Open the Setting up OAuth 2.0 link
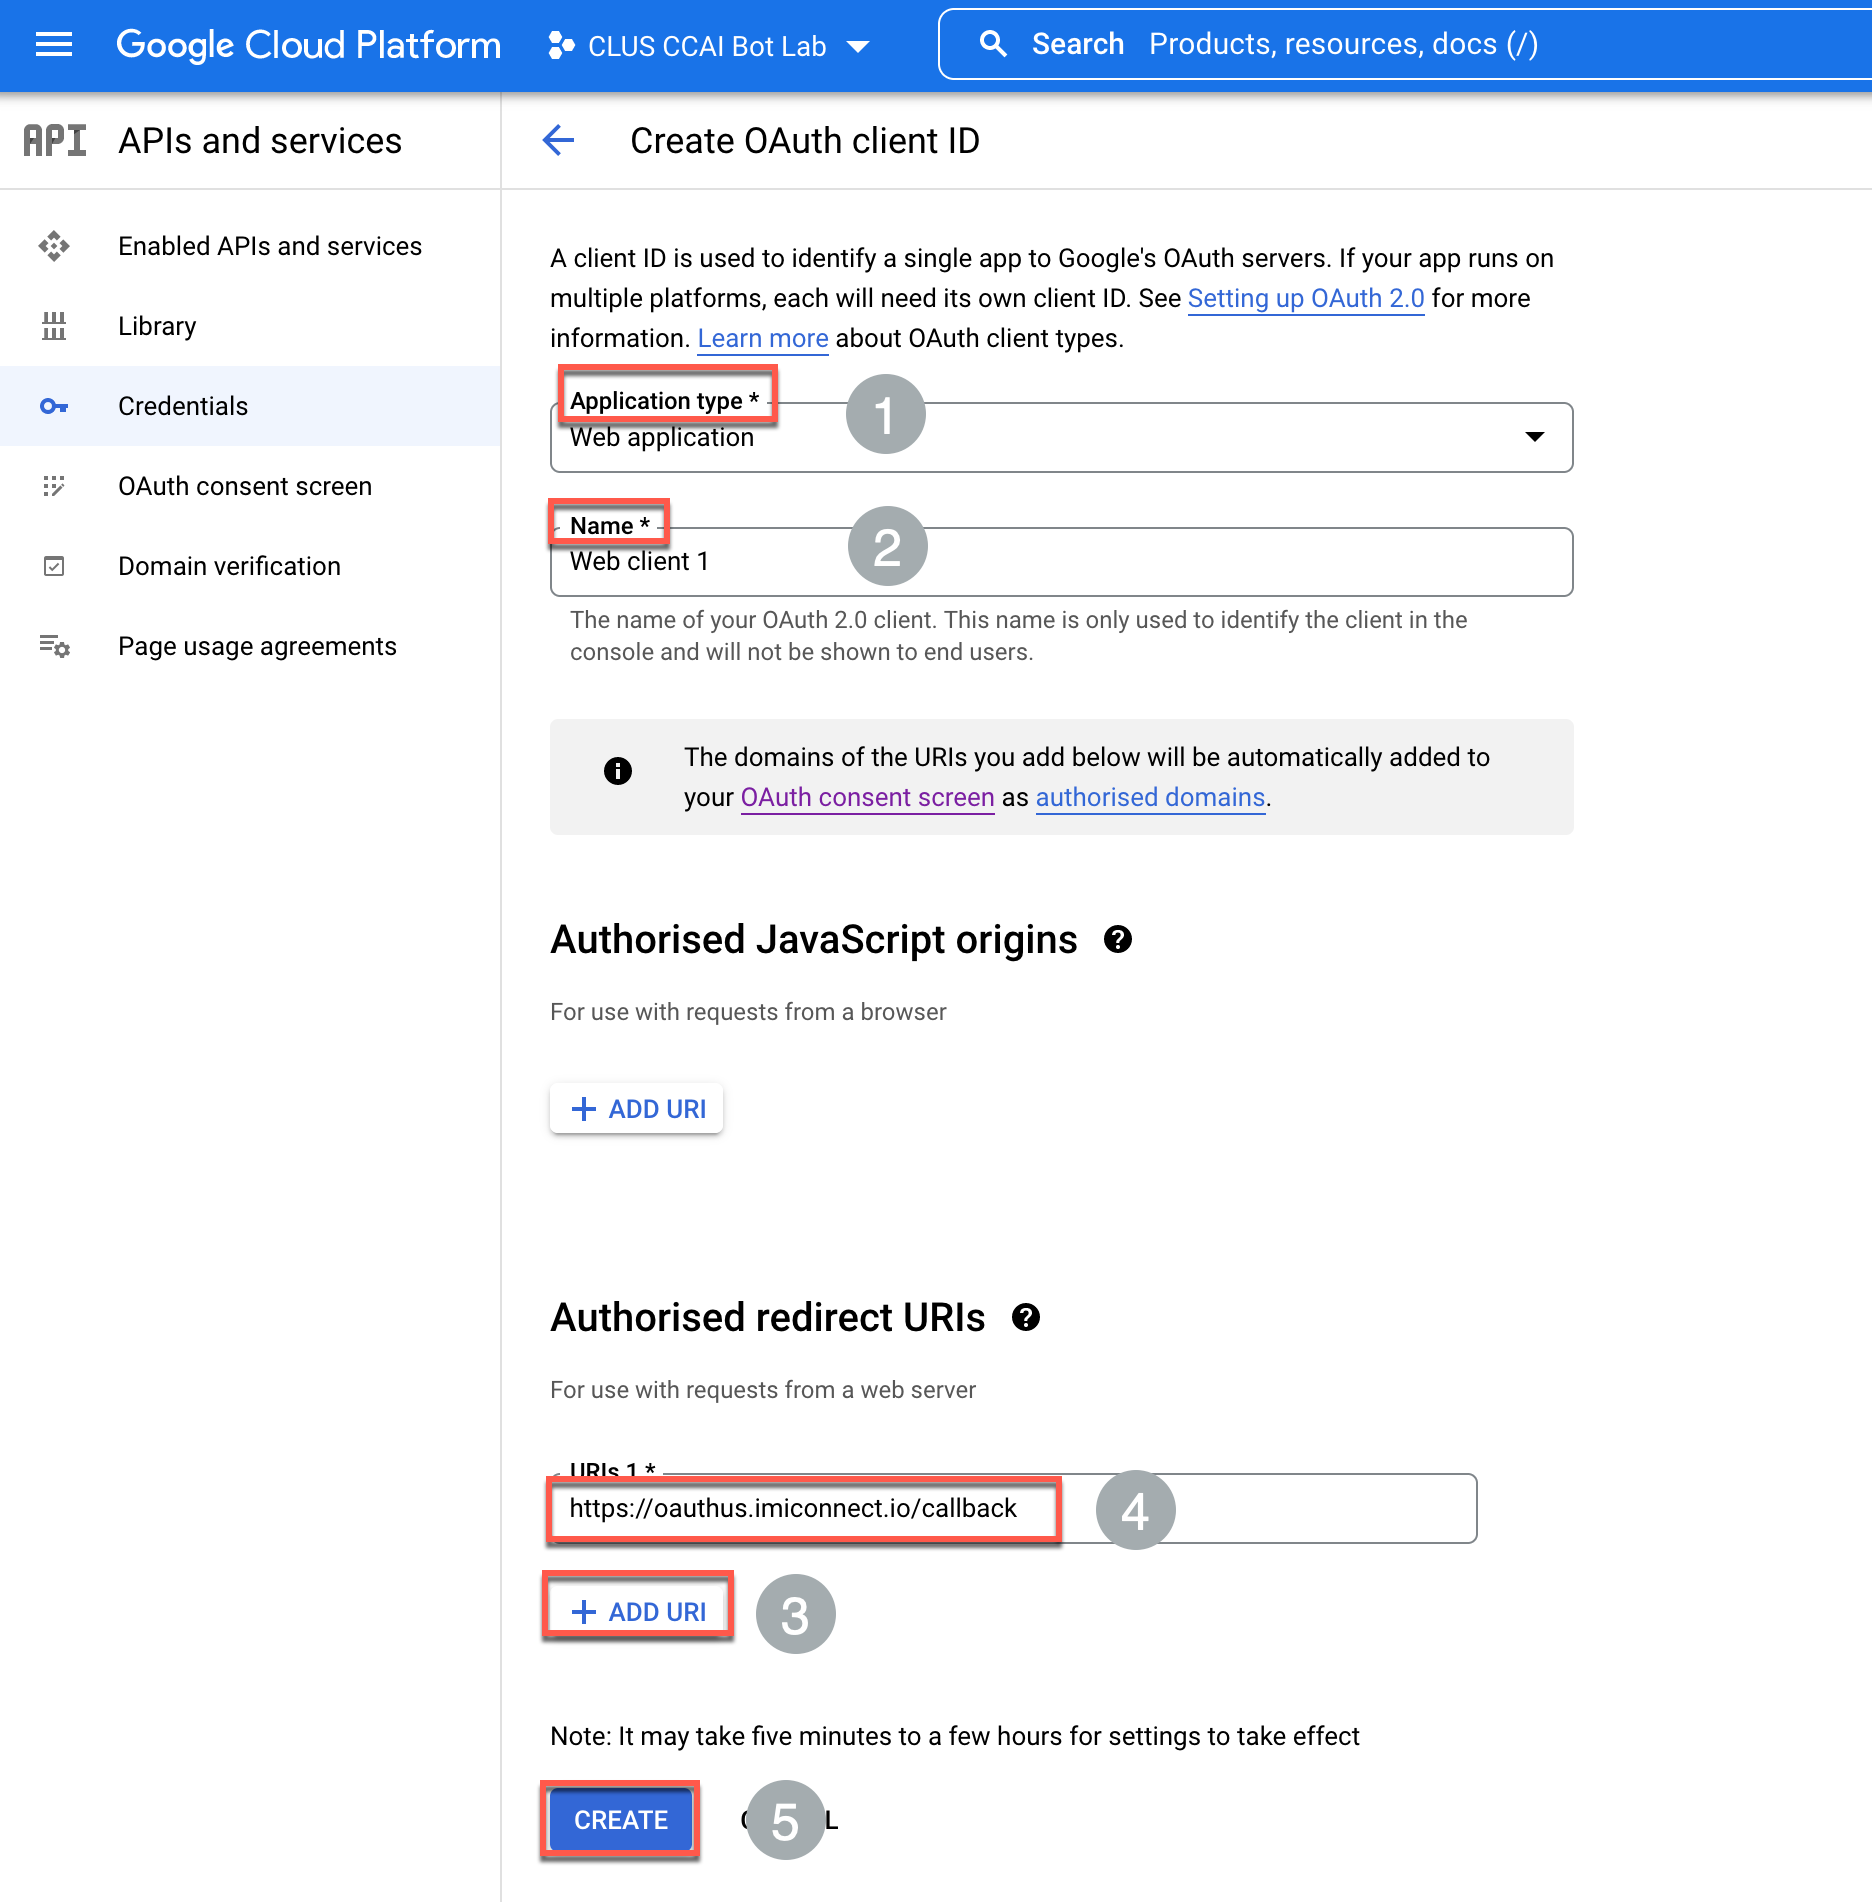Viewport: 1872px width, 1902px height. (1306, 298)
